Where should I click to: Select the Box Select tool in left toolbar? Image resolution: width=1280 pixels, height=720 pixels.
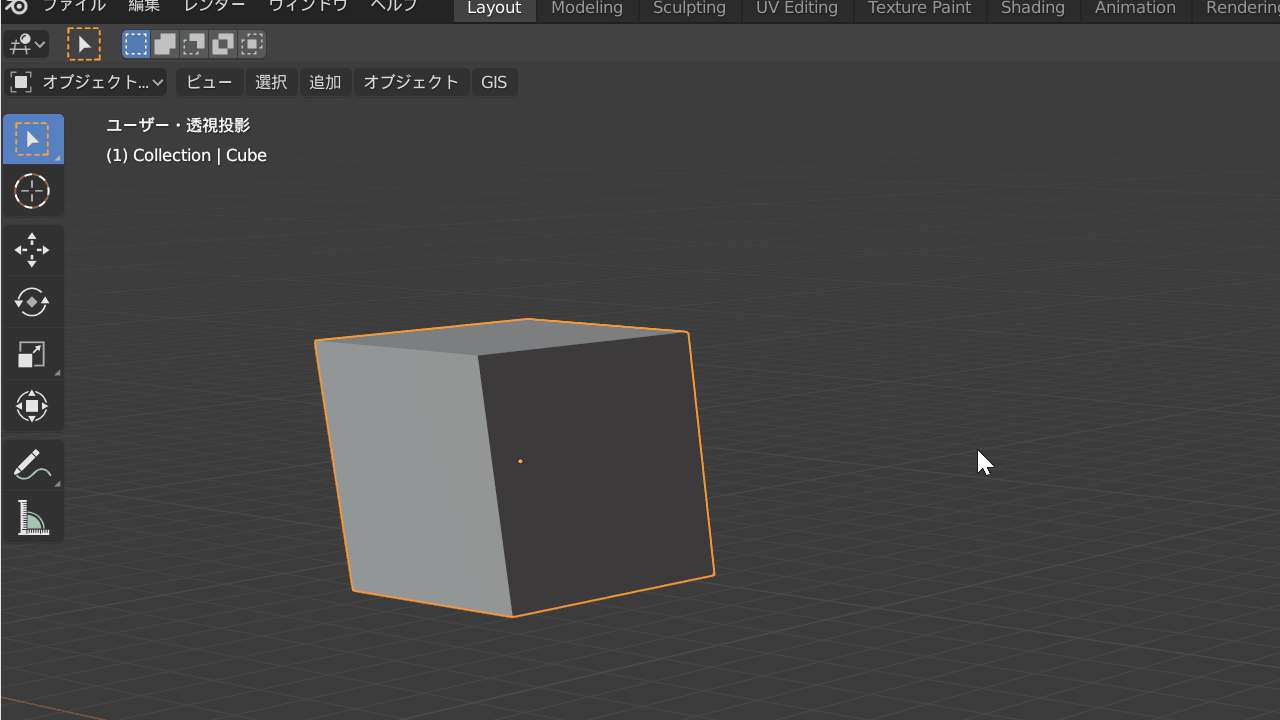pyautogui.click(x=33, y=139)
